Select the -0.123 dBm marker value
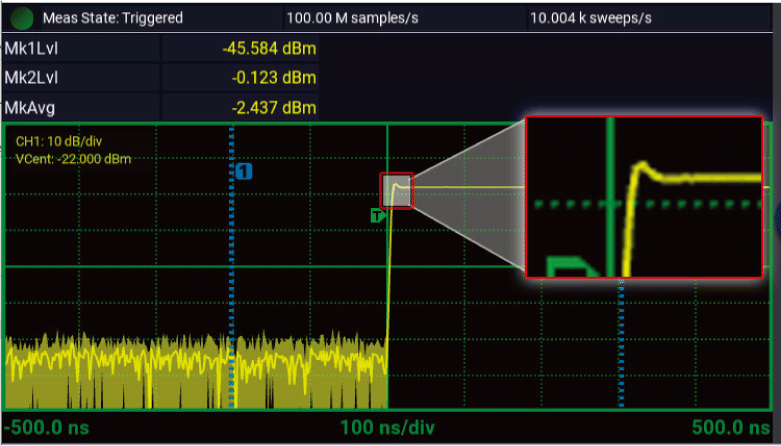The width and height of the screenshot is (781, 446). [x=274, y=77]
